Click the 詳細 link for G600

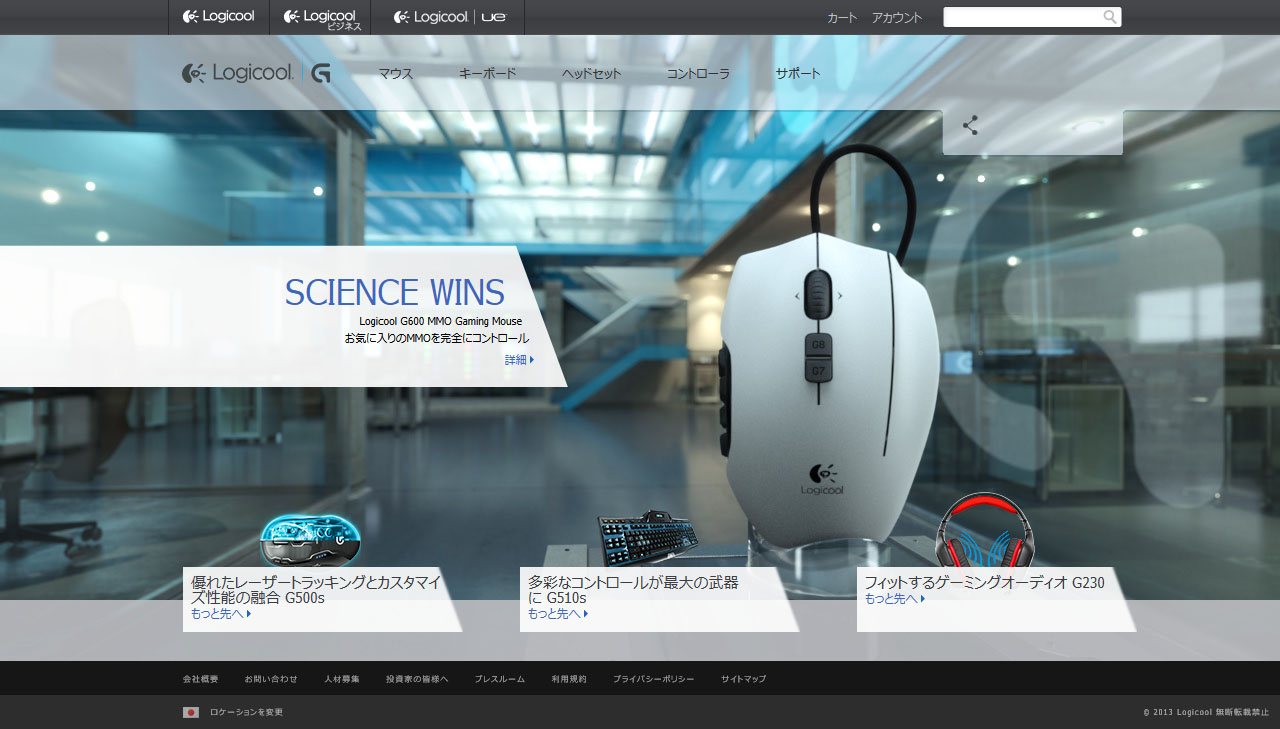pyautogui.click(x=519, y=360)
